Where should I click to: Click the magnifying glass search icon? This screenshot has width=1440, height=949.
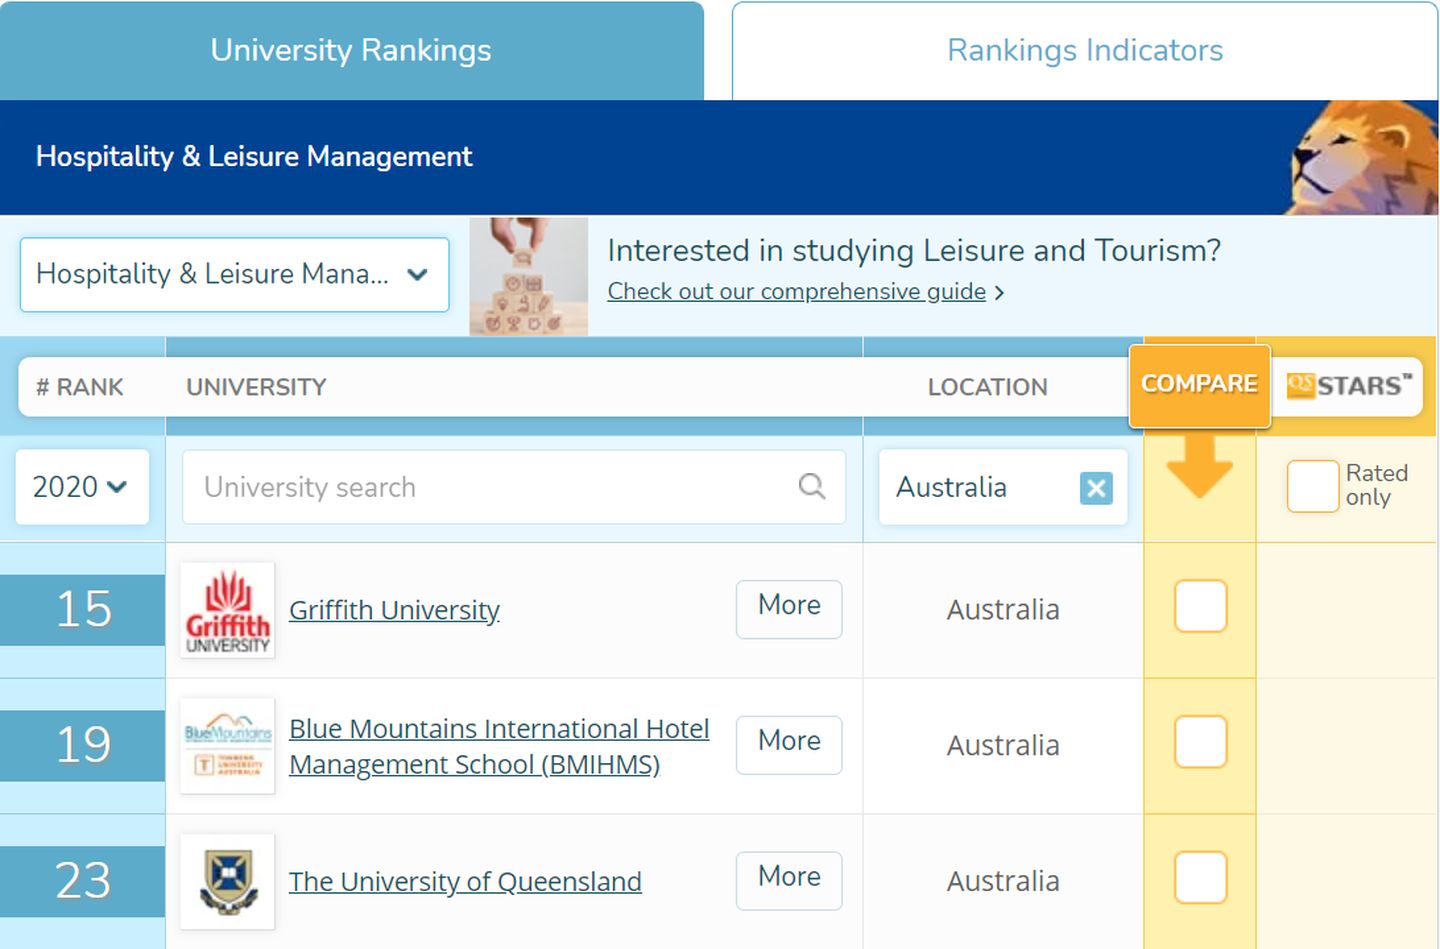tap(812, 486)
